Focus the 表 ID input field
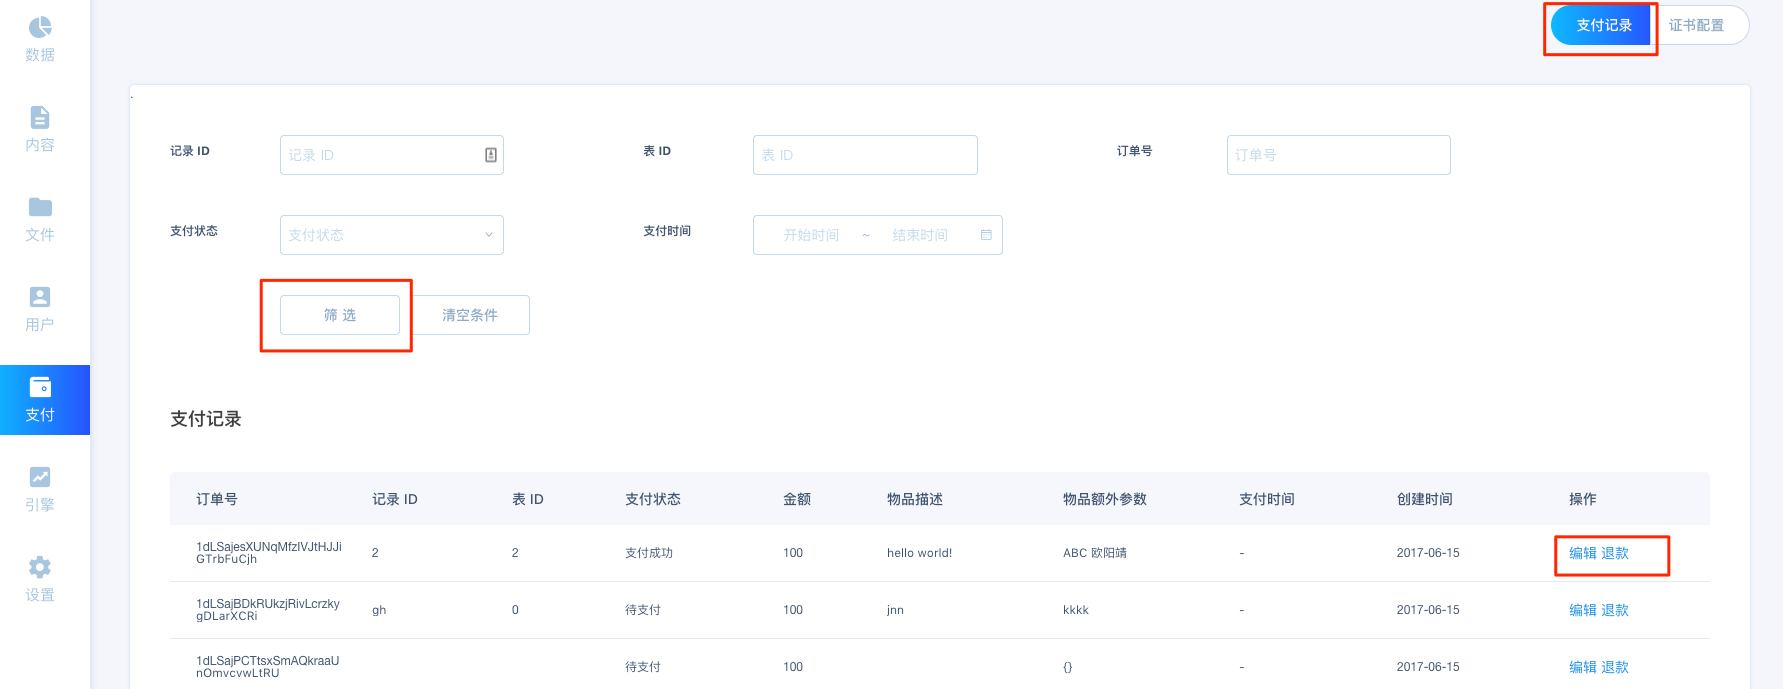 864,155
